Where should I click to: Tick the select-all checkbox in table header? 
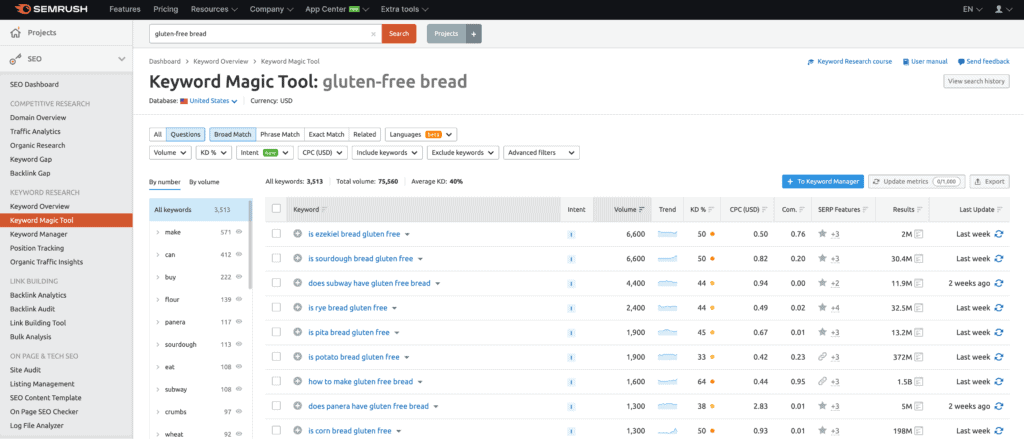tap(276, 209)
